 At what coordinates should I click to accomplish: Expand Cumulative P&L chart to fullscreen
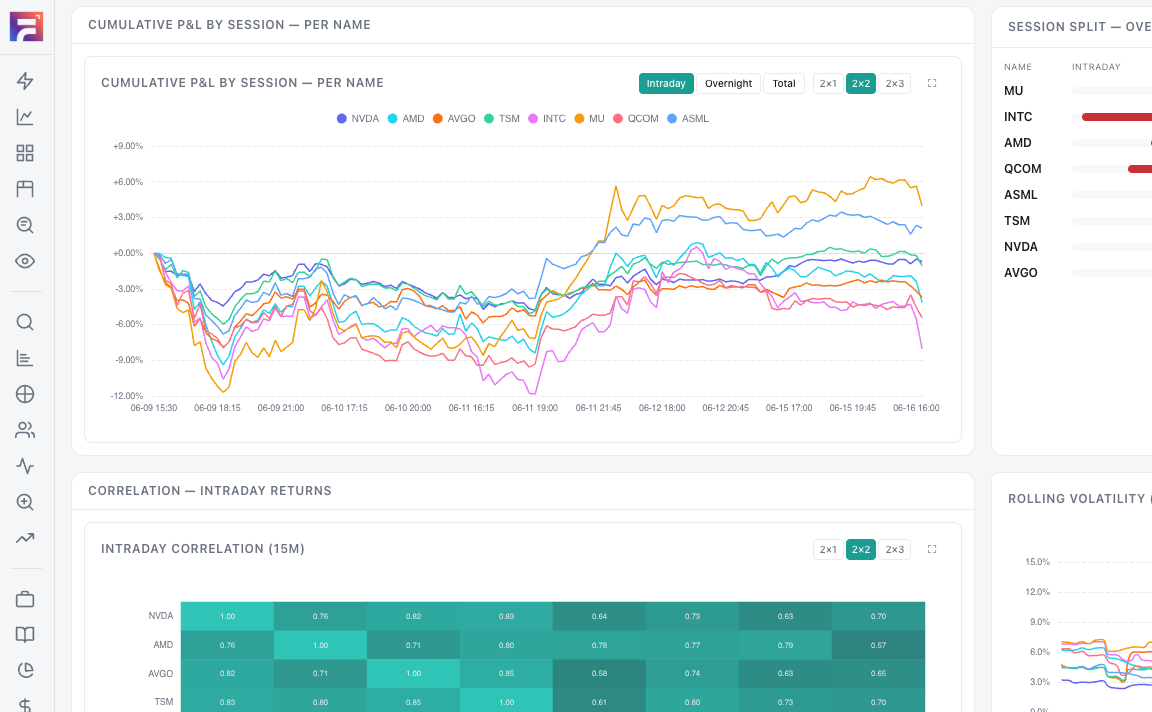932,83
